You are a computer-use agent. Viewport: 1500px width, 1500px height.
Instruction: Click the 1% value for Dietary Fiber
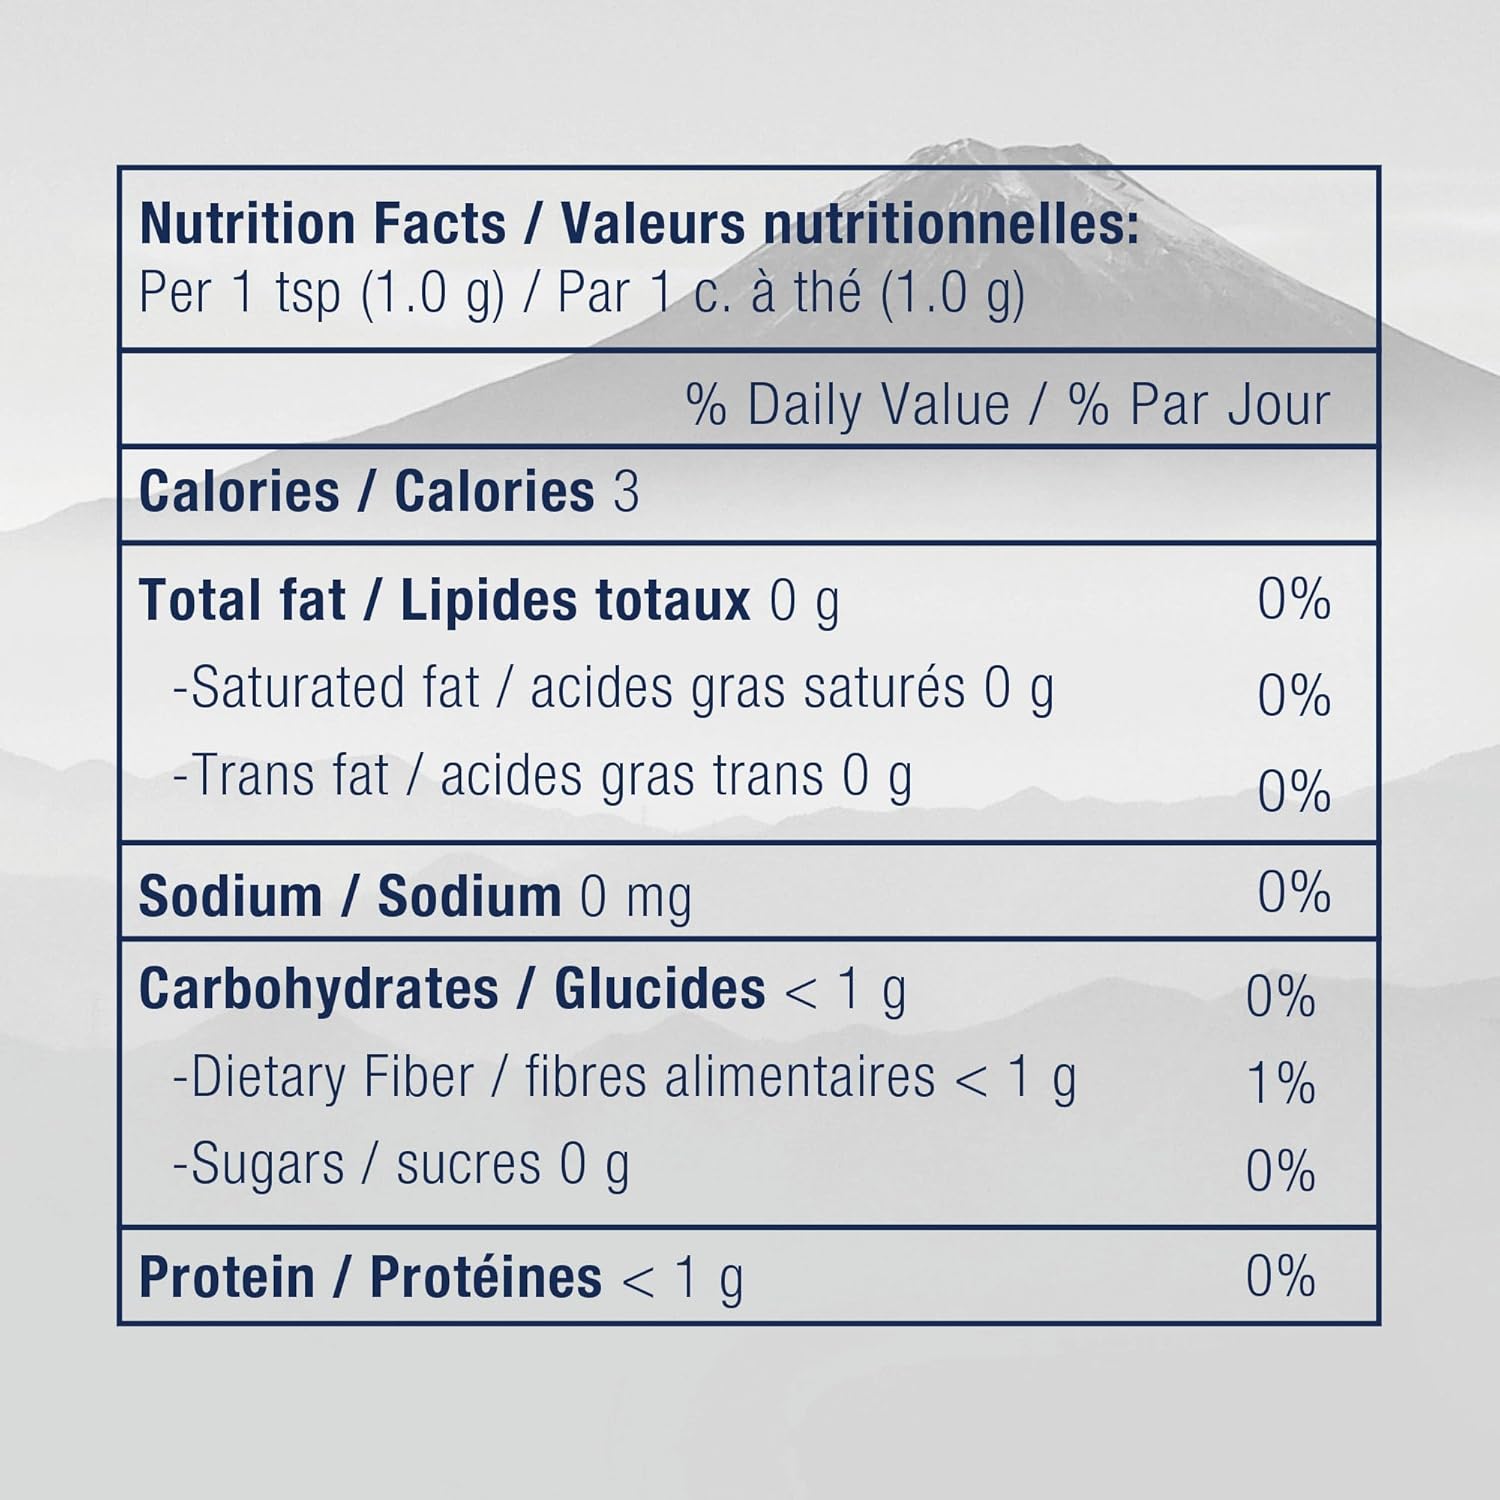(1281, 1084)
